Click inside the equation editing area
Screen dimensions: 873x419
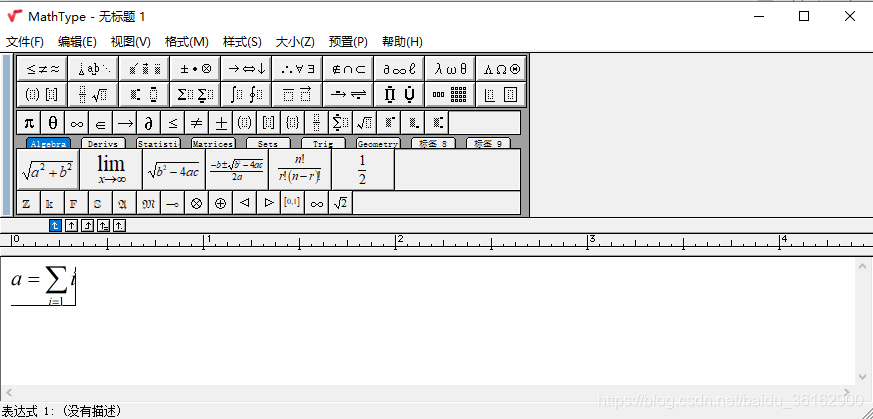click(428, 321)
